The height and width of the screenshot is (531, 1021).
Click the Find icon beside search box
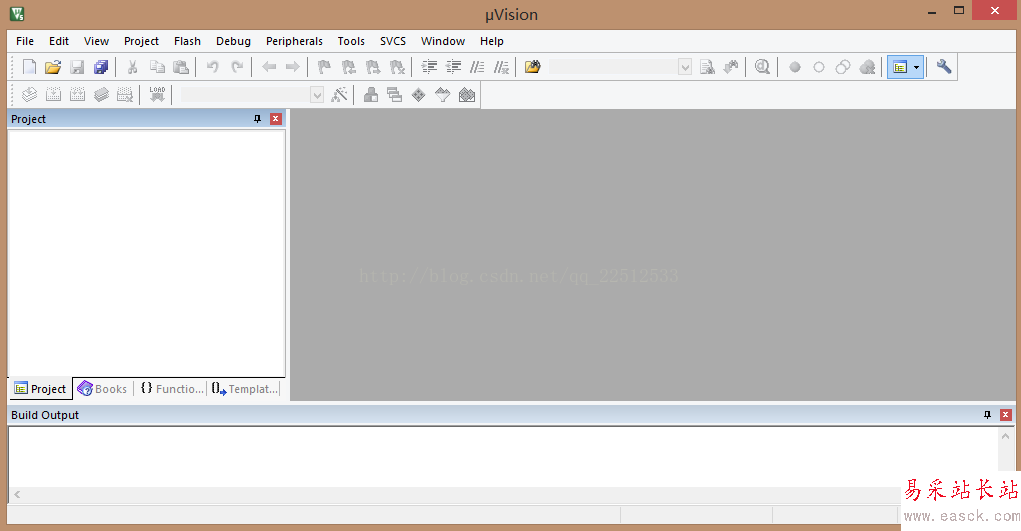[707, 66]
